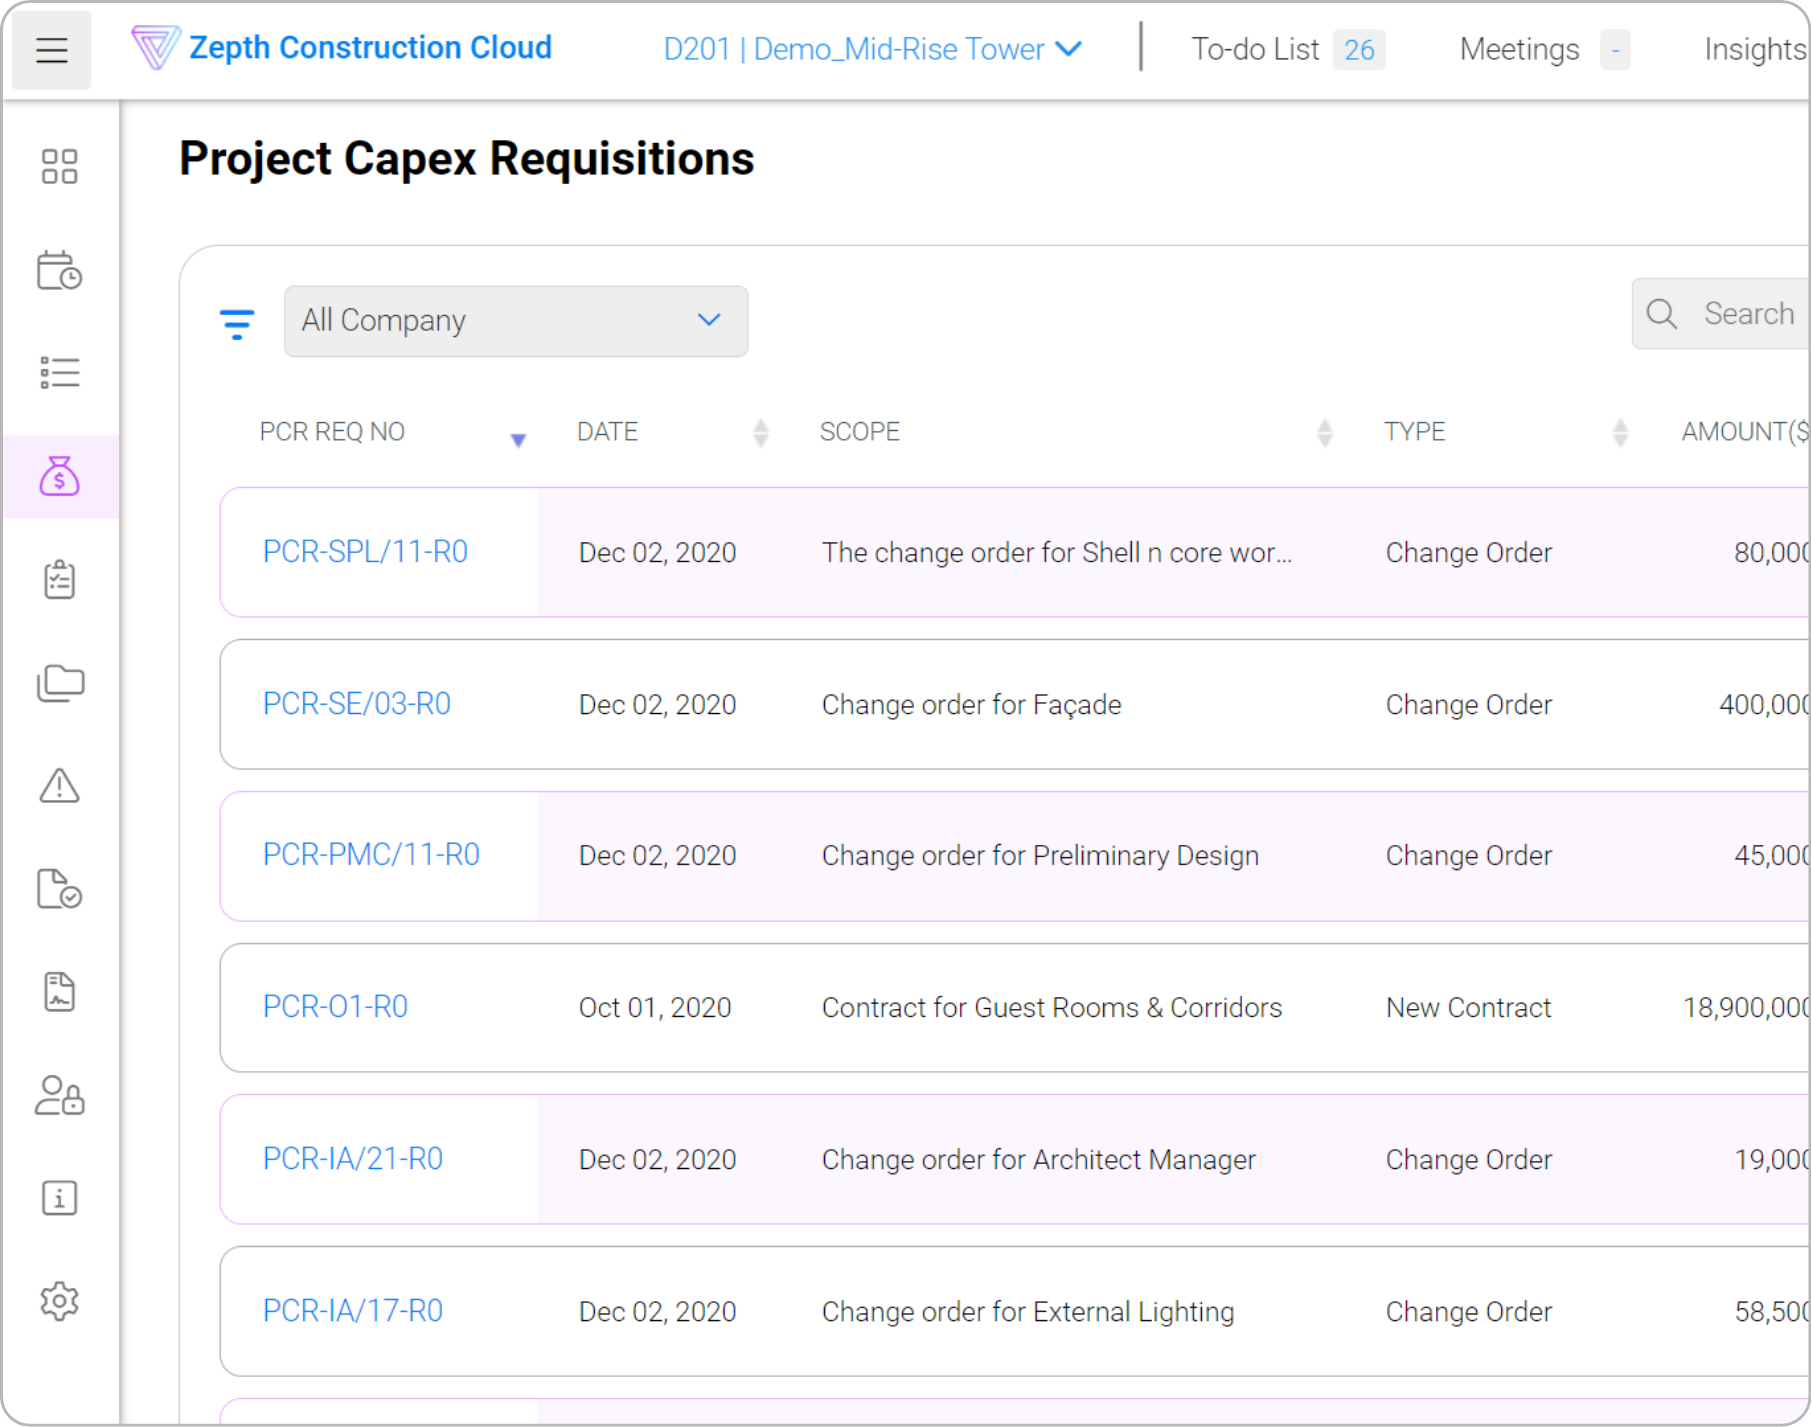The height and width of the screenshot is (1427, 1812).
Task: Open the dashboard grid icon in sidebar
Action: pyautogui.click(x=59, y=166)
